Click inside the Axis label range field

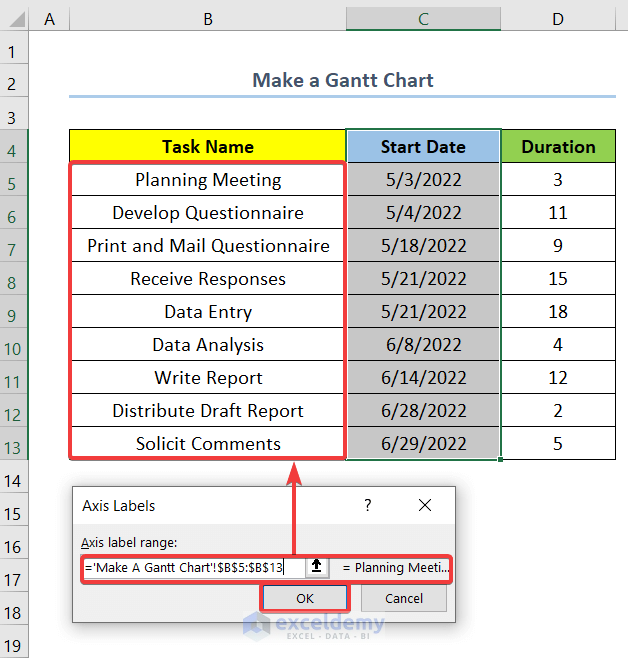coord(194,568)
